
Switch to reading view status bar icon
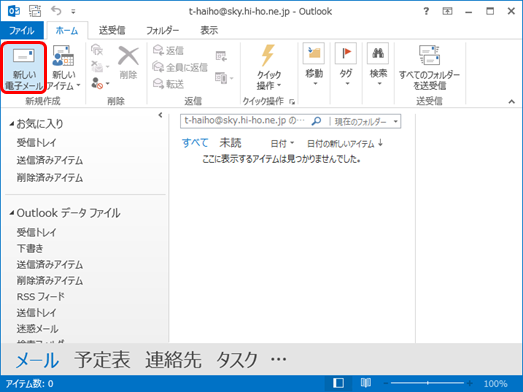pos(366,383)
